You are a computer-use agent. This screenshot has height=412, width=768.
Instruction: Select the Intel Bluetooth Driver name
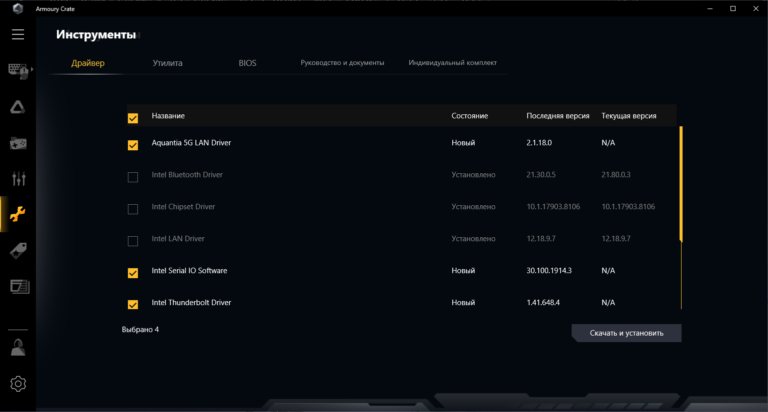187,175
